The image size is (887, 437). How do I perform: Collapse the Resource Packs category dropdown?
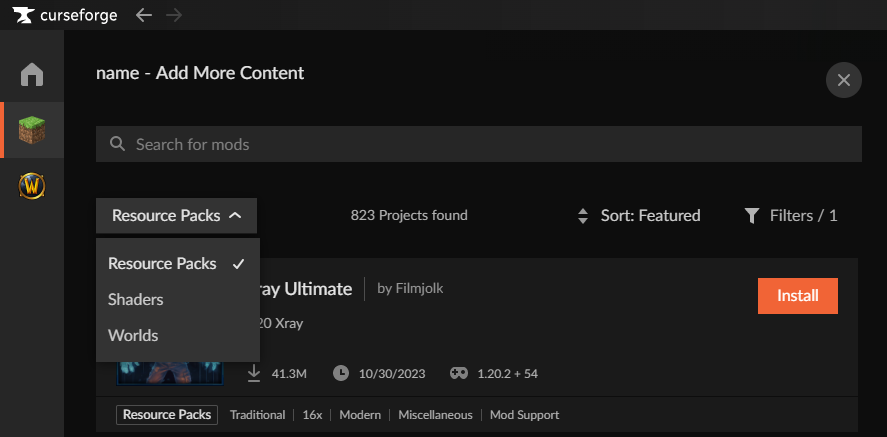(176, 215)
